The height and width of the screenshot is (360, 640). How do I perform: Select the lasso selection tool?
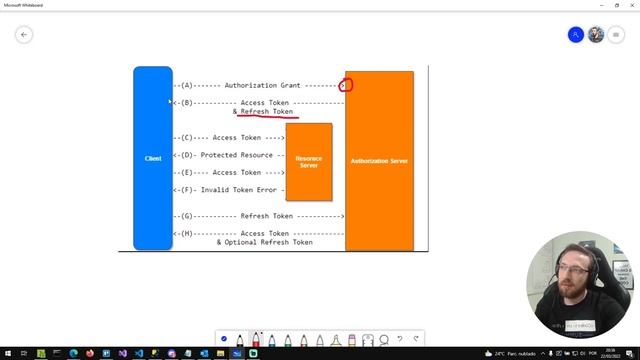pyautogui.click(x=384, y=340)
